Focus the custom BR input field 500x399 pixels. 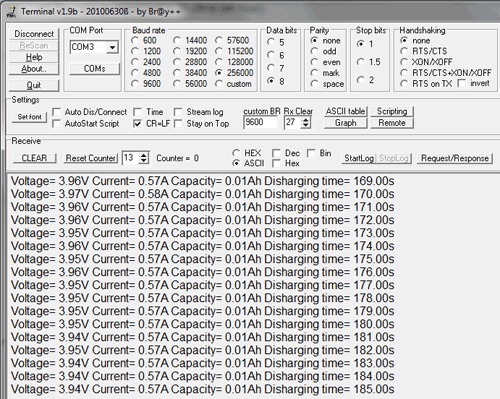[x=260, y=122]
